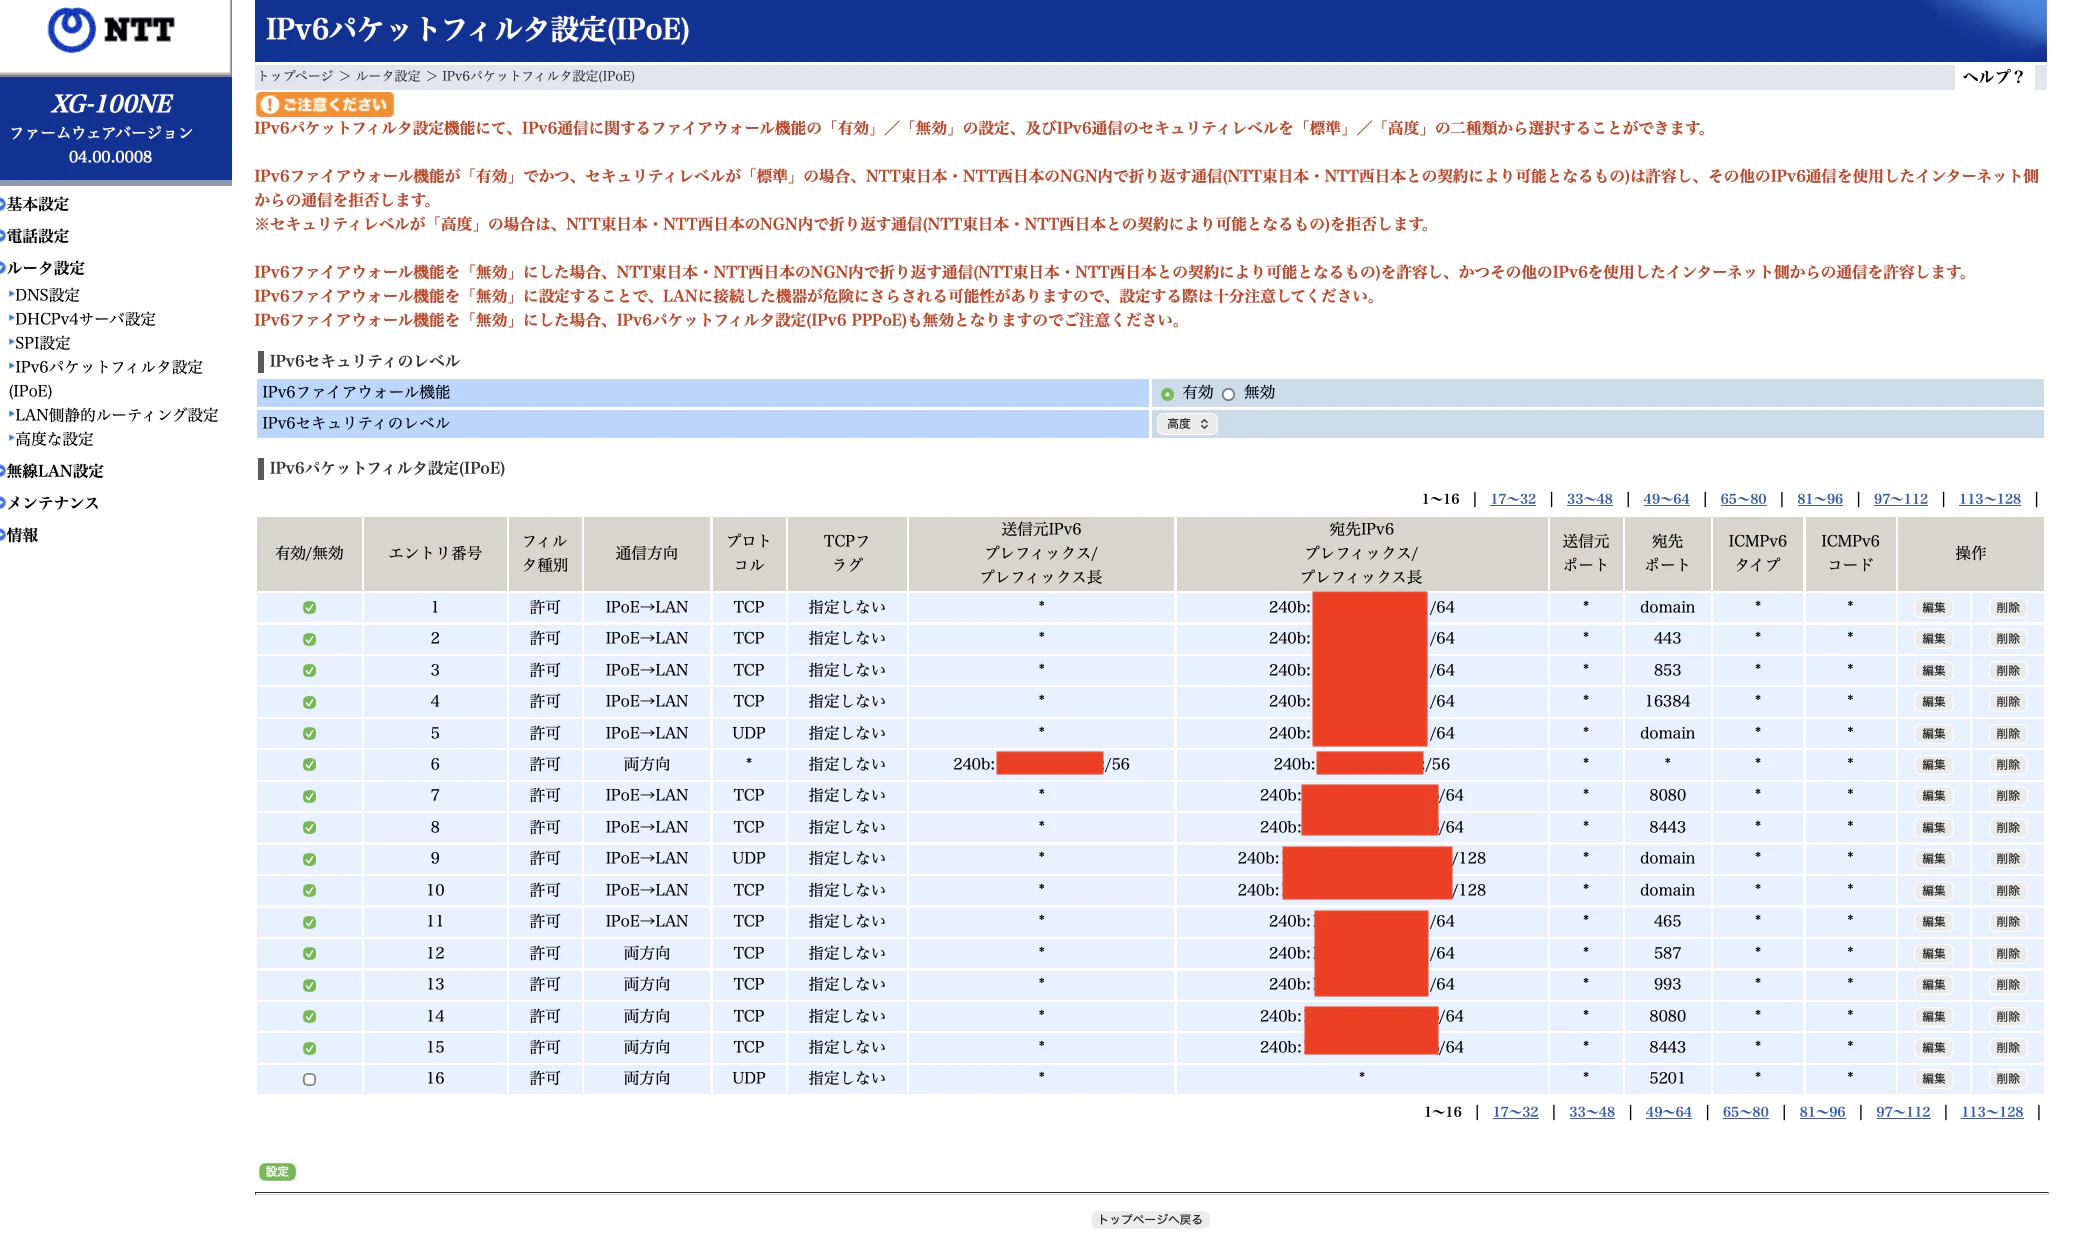2081x1237 pixels.
Task: Click the 宛先ポート column header
Action: (x=1667, y=553)
